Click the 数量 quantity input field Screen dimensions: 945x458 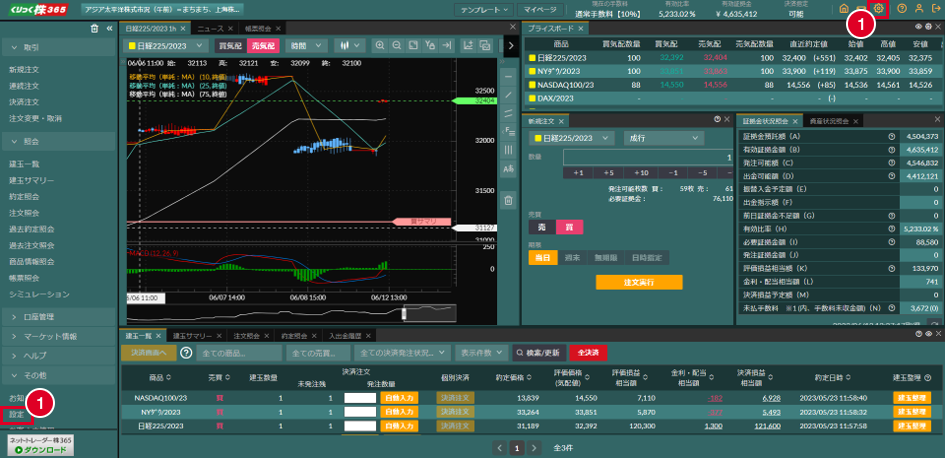pyautogui.click(x=648, y=157)
